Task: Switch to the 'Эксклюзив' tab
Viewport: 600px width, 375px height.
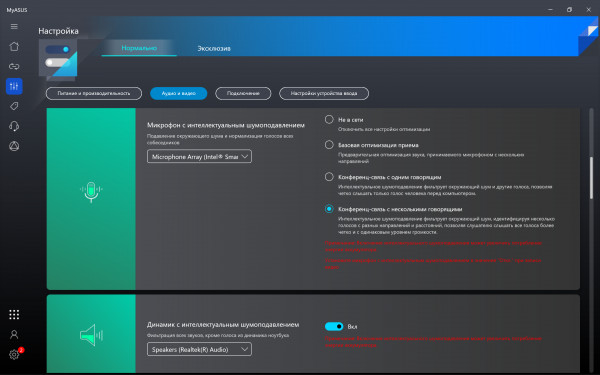Action: point(214,49)
